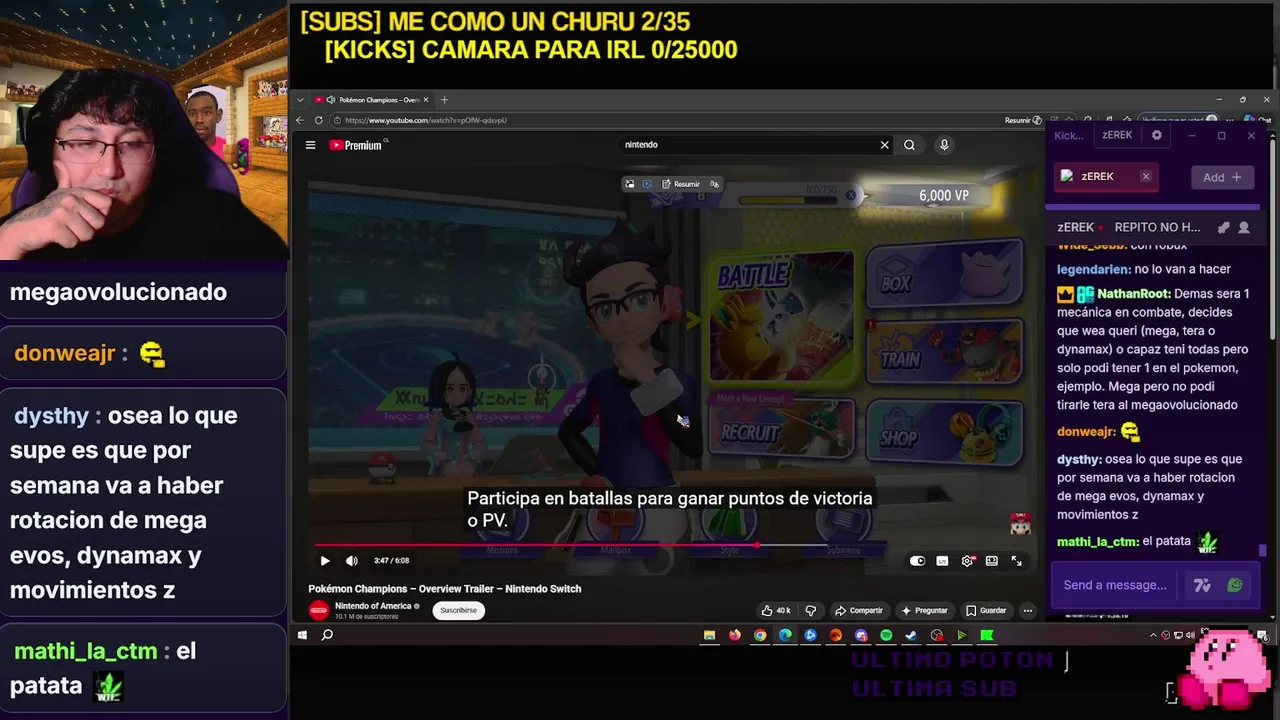Image resolution: width=1280 pixels, height=720 pixels.
Task: Select the Kick... tab in chat window
Action: 1069,135
